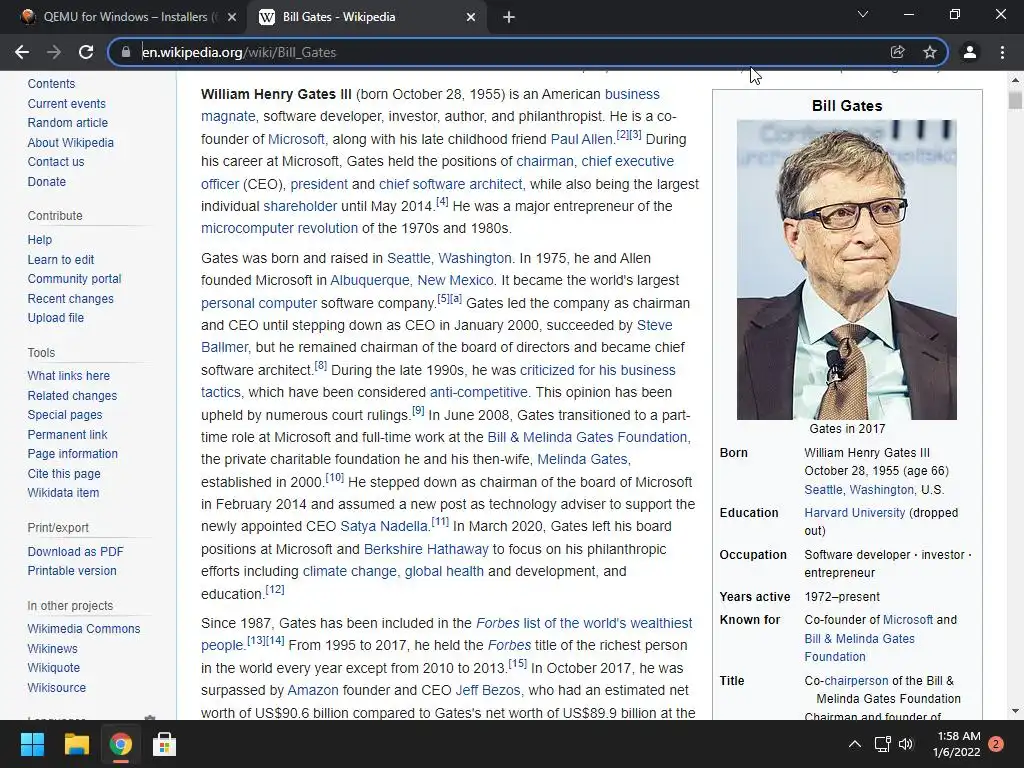Click the page scrollbar down arrow
The image size is (1024, 768).
1015,711
